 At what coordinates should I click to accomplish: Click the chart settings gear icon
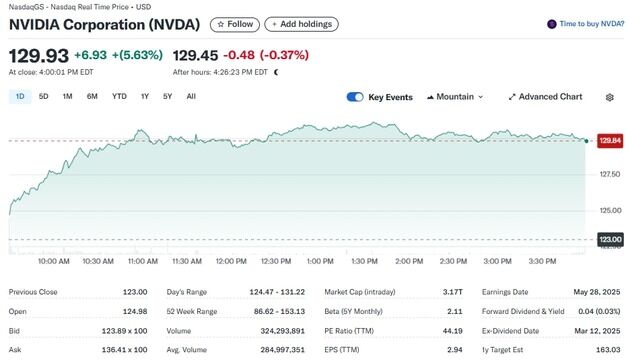(610, 97)
